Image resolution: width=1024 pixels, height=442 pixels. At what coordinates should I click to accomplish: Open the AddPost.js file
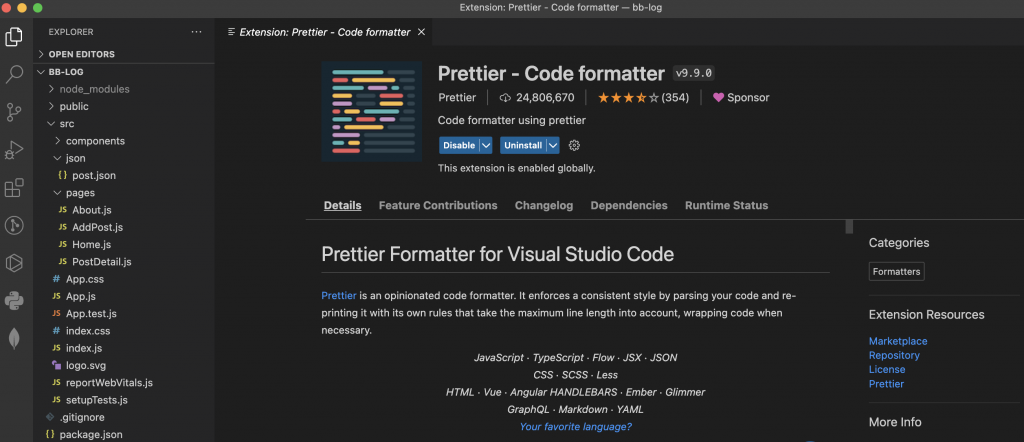pyautogui.click(x=97, y=227)
